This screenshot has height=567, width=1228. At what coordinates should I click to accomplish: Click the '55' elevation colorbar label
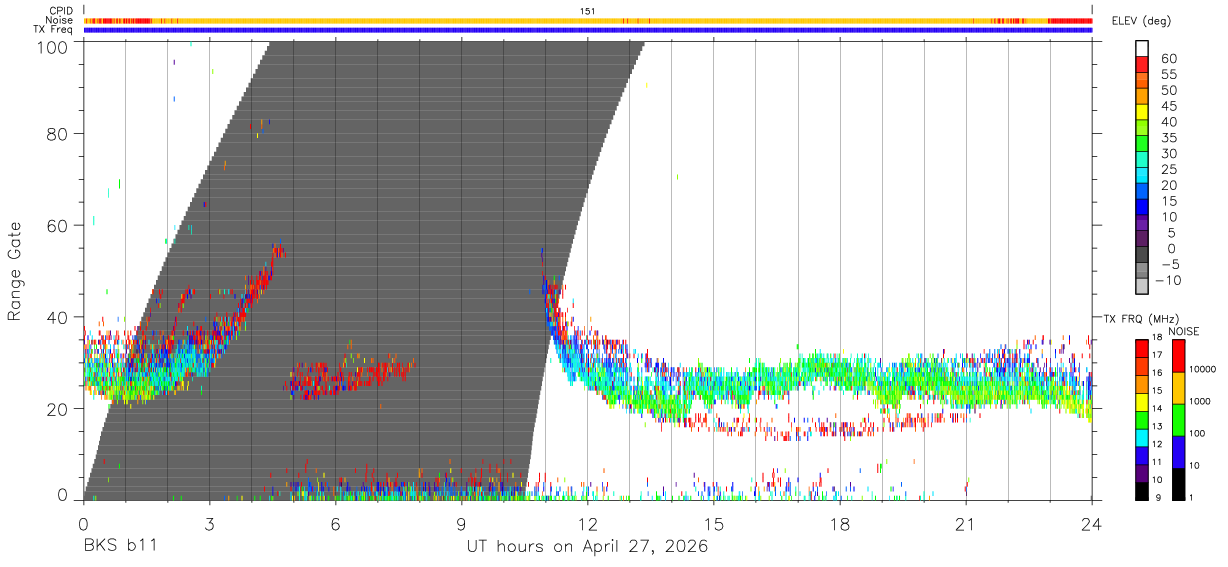click(1168, 75)
